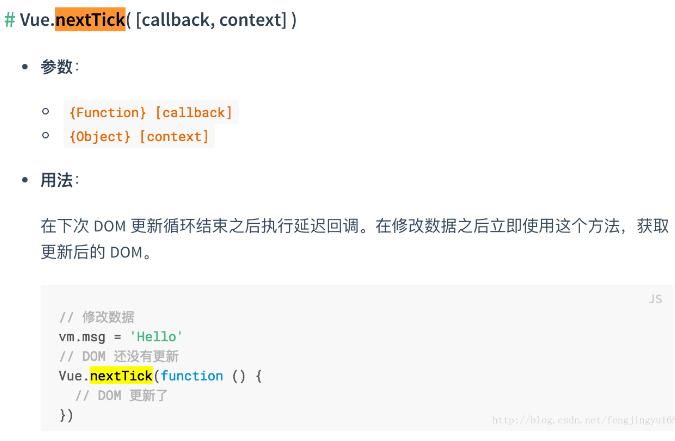Click the {Function} [callback] parameter code
675x441 pixels.
tap(150, 112)
